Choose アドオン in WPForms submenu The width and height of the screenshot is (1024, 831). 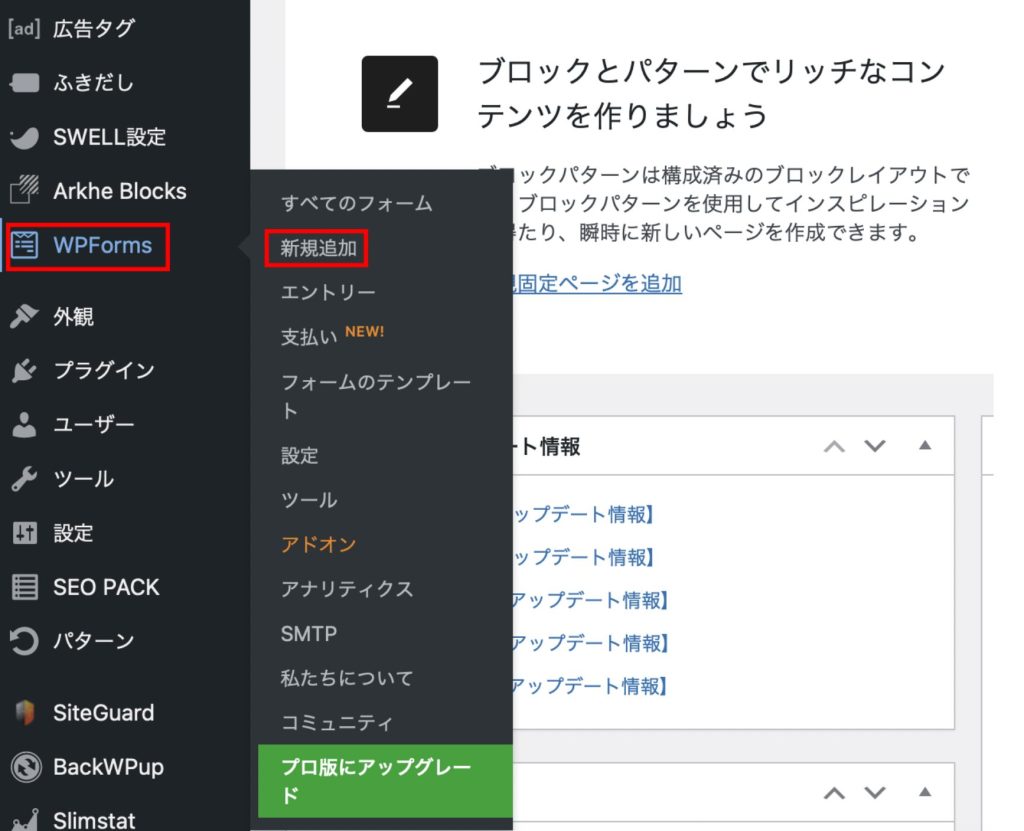318,544
